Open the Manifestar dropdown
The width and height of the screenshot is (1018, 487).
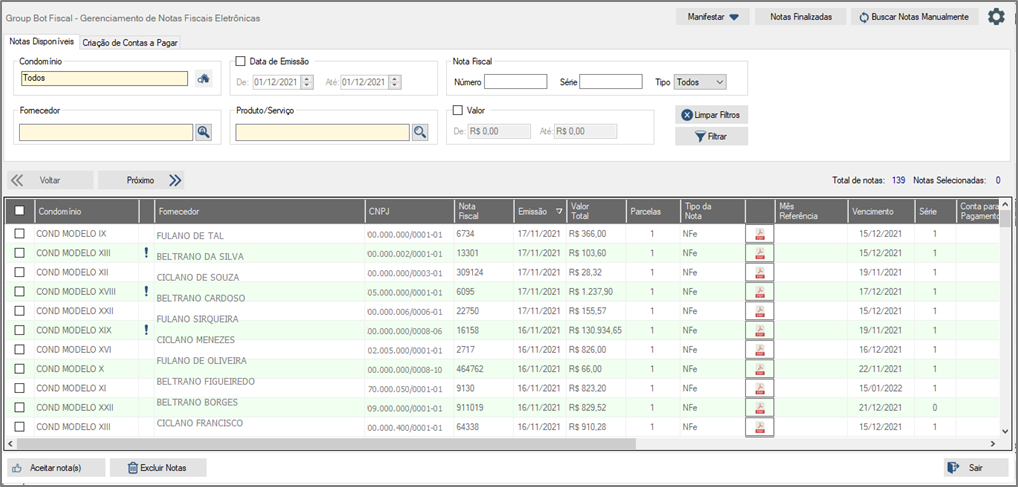[713, 17]
